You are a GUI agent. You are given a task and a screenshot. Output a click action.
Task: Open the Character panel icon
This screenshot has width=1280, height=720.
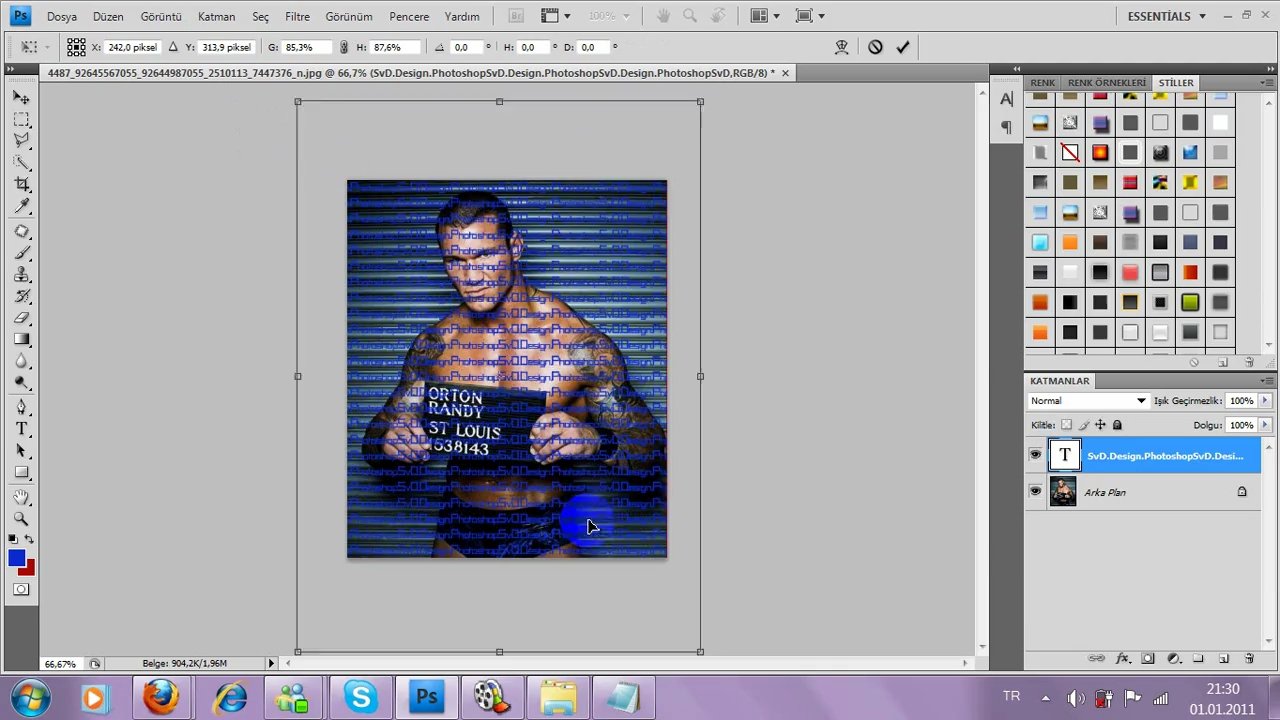click(x=1006, y=99)
